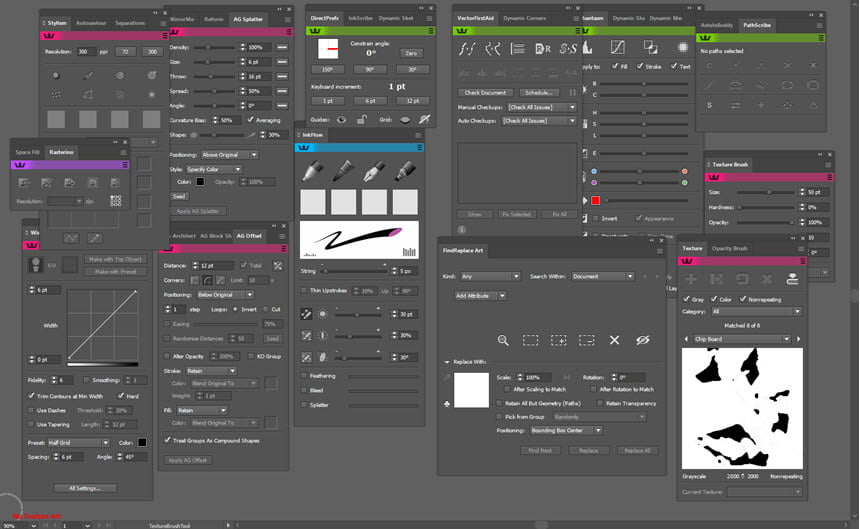Click the S icon in PathScribe panel

point(710,105)
